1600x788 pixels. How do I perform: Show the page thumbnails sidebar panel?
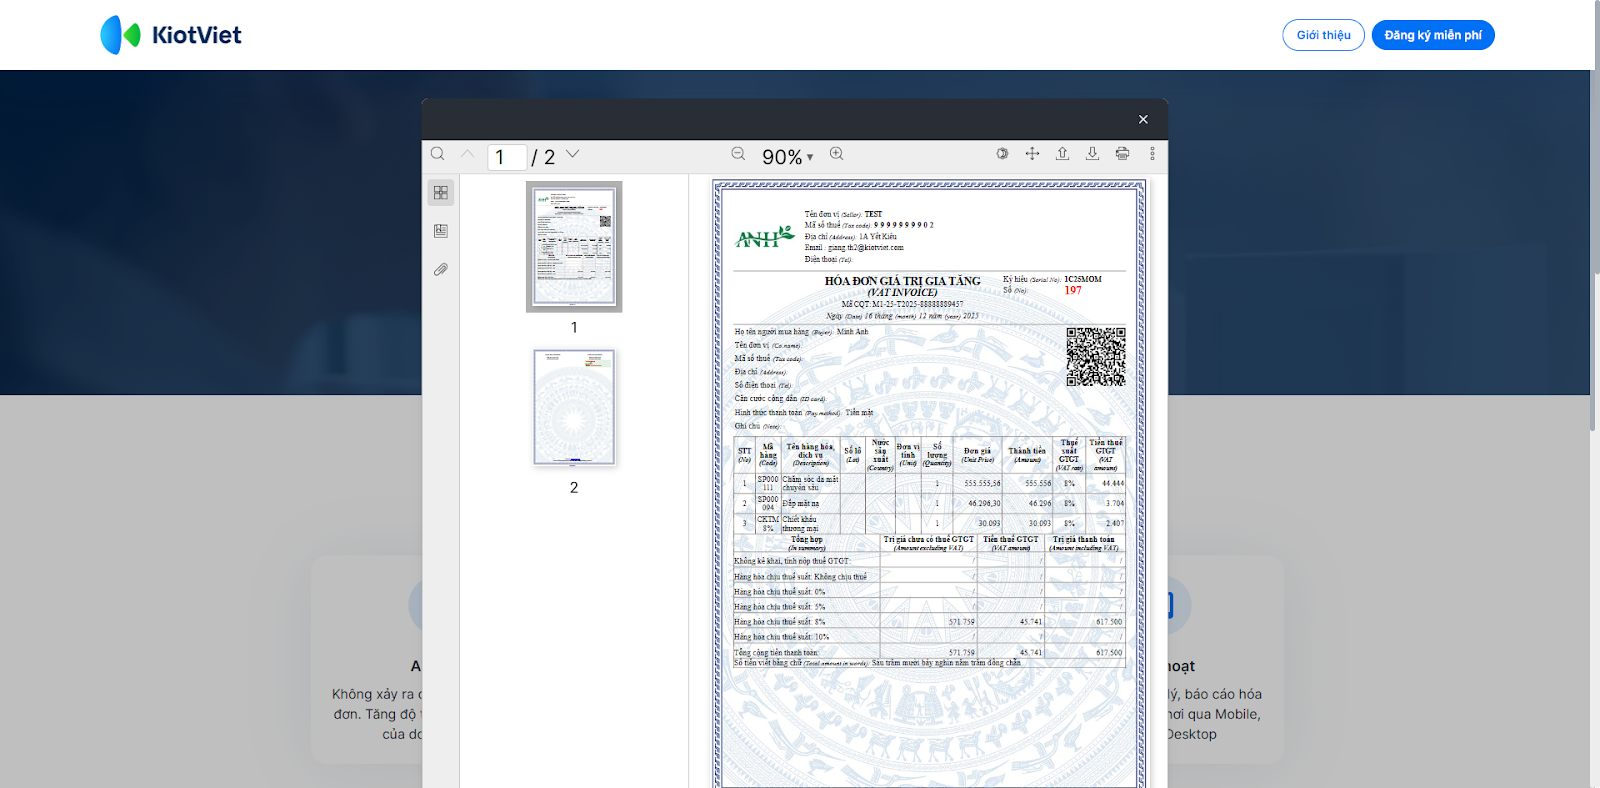coord(441,192)
